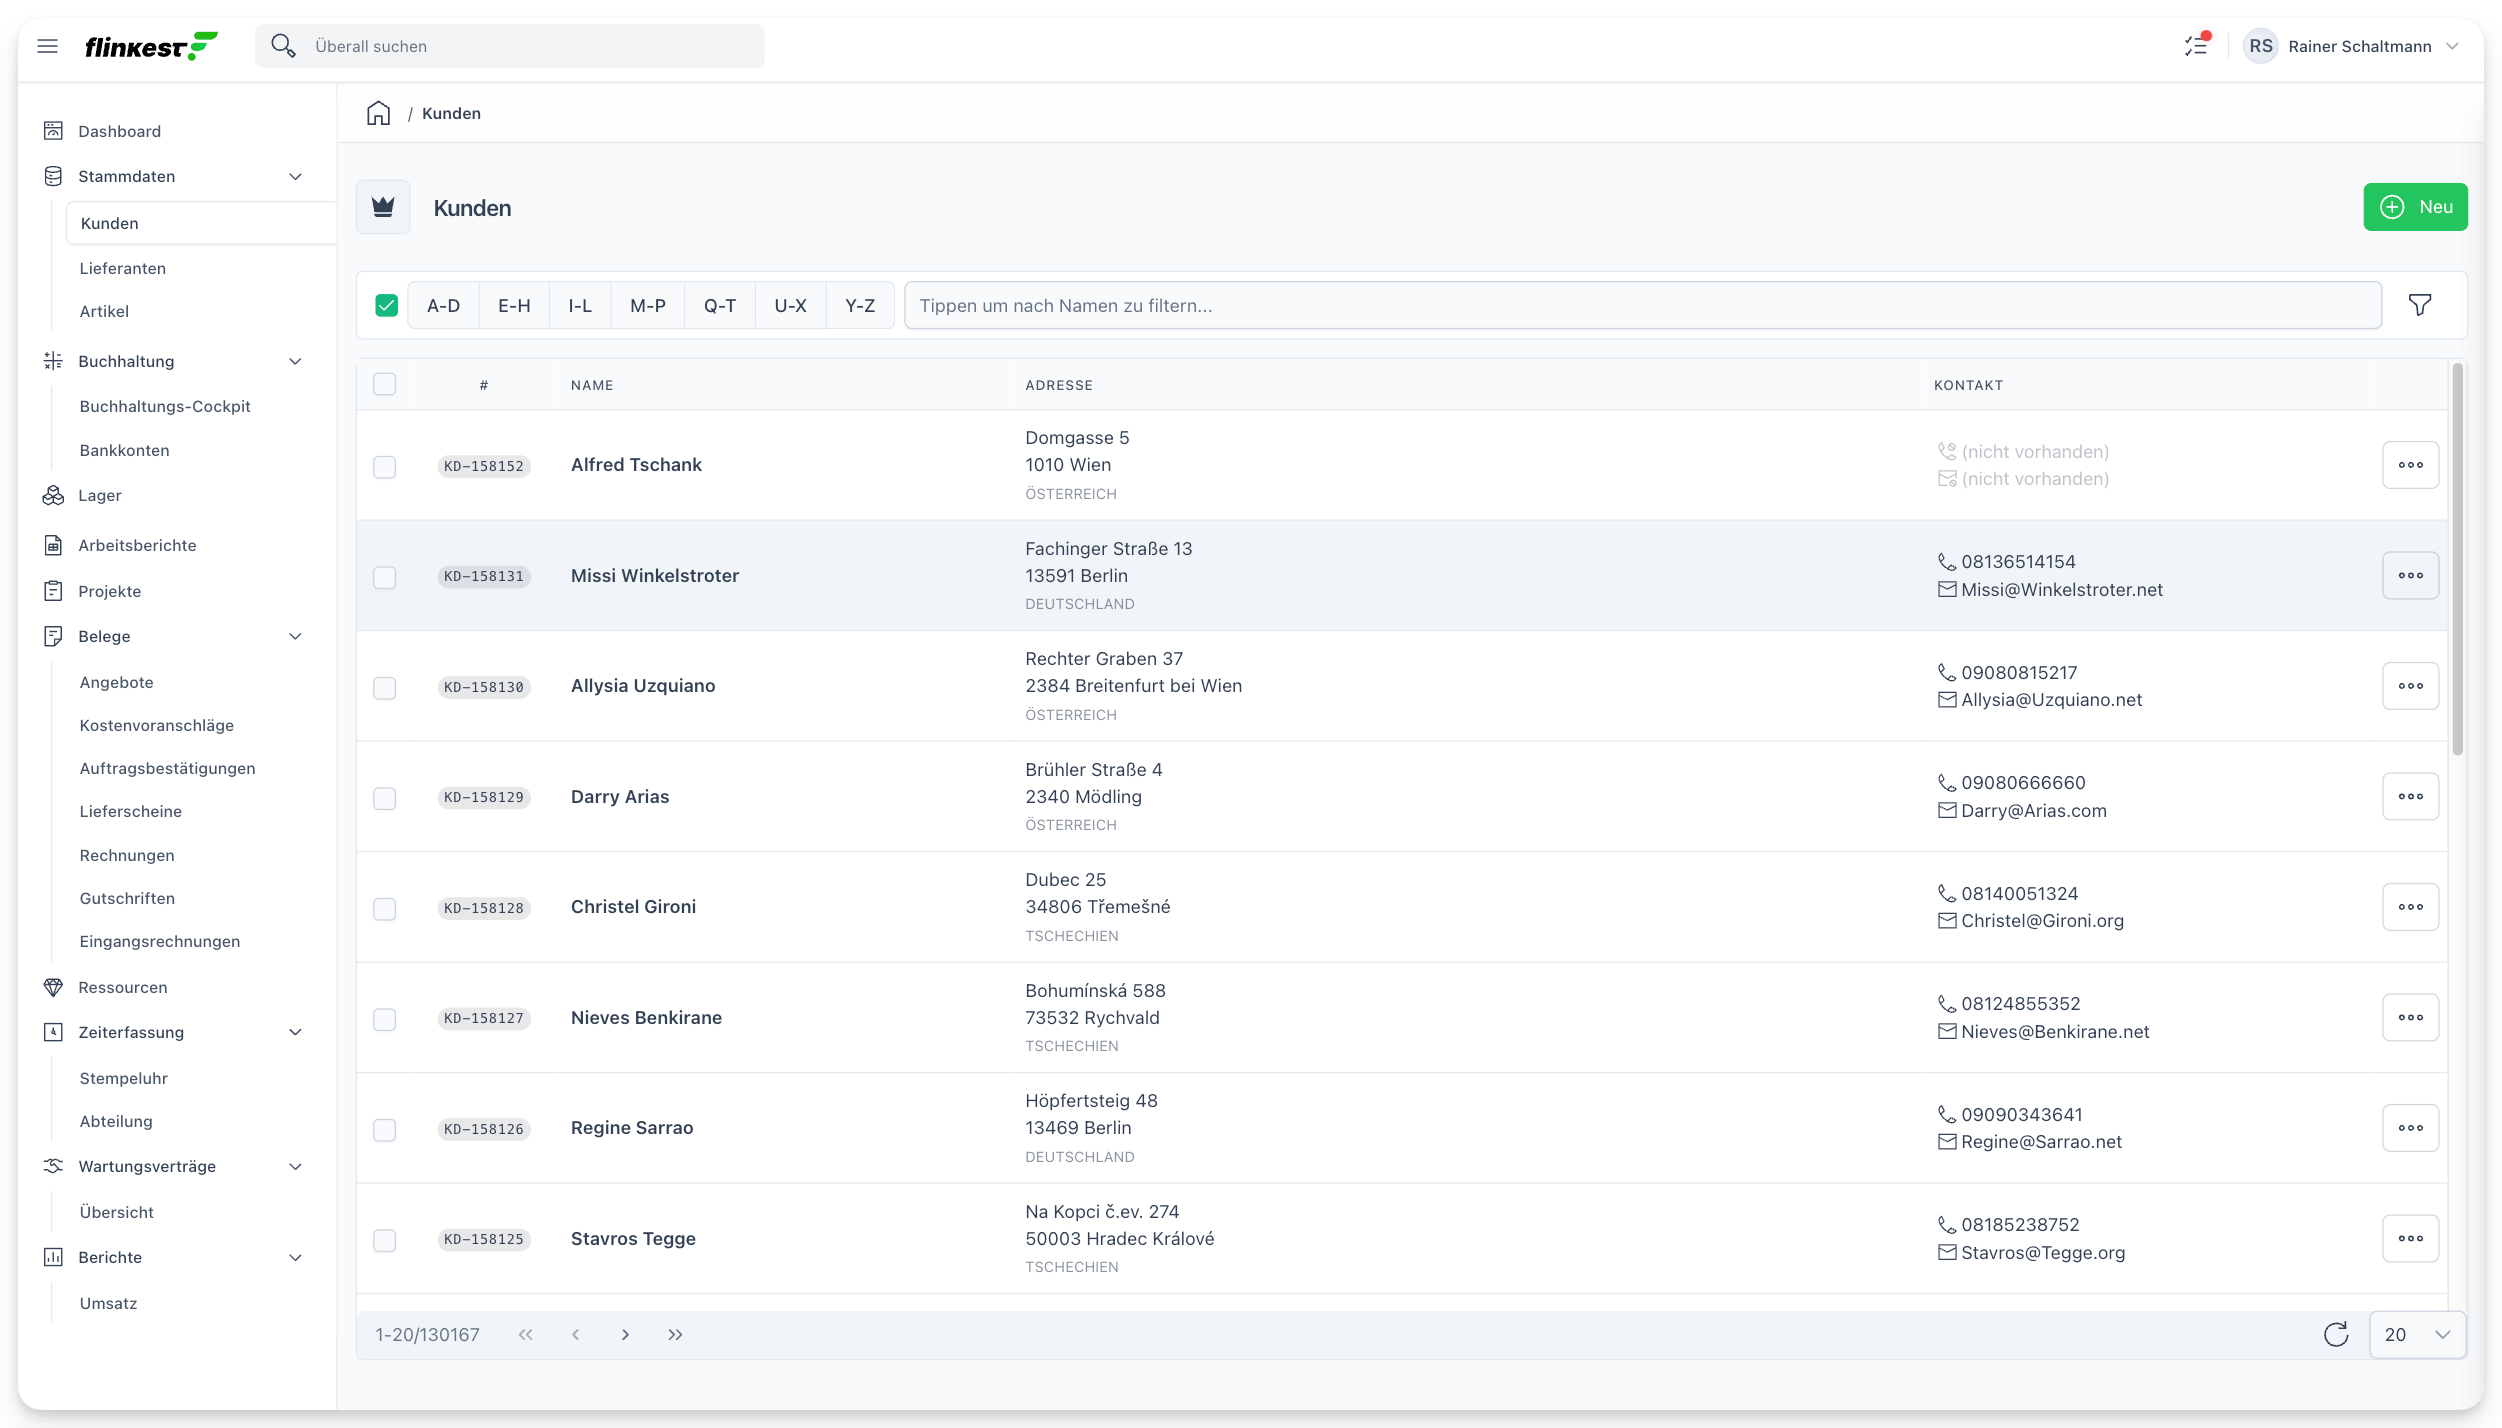Viewport: 2502px width, 1428px height.
Task: Create a new customer with Neu
Action: 2415,207
